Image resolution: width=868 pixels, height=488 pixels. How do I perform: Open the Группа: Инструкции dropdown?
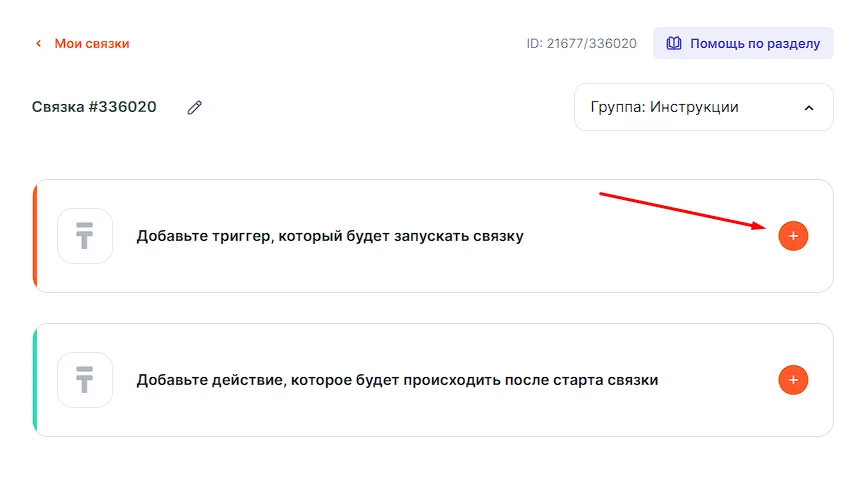point(703,107)
